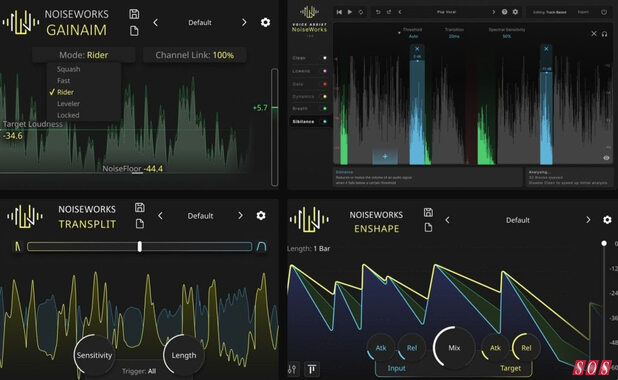Choose Locked mode from the list
The width and height of the screenshot is (618, 380).
[68, 115]
